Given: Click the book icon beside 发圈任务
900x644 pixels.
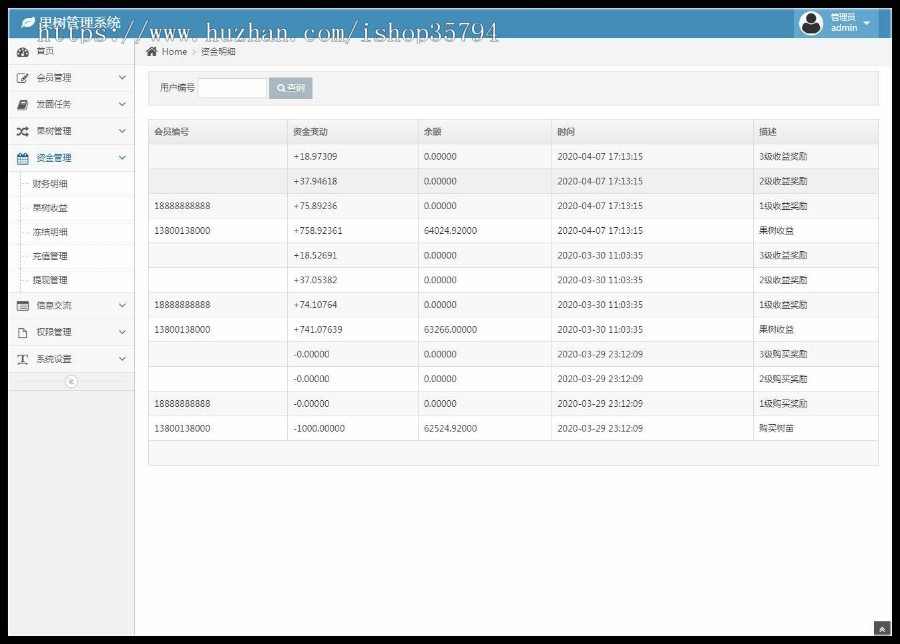Looking at the screenshot, I should (x=24, y=104).
